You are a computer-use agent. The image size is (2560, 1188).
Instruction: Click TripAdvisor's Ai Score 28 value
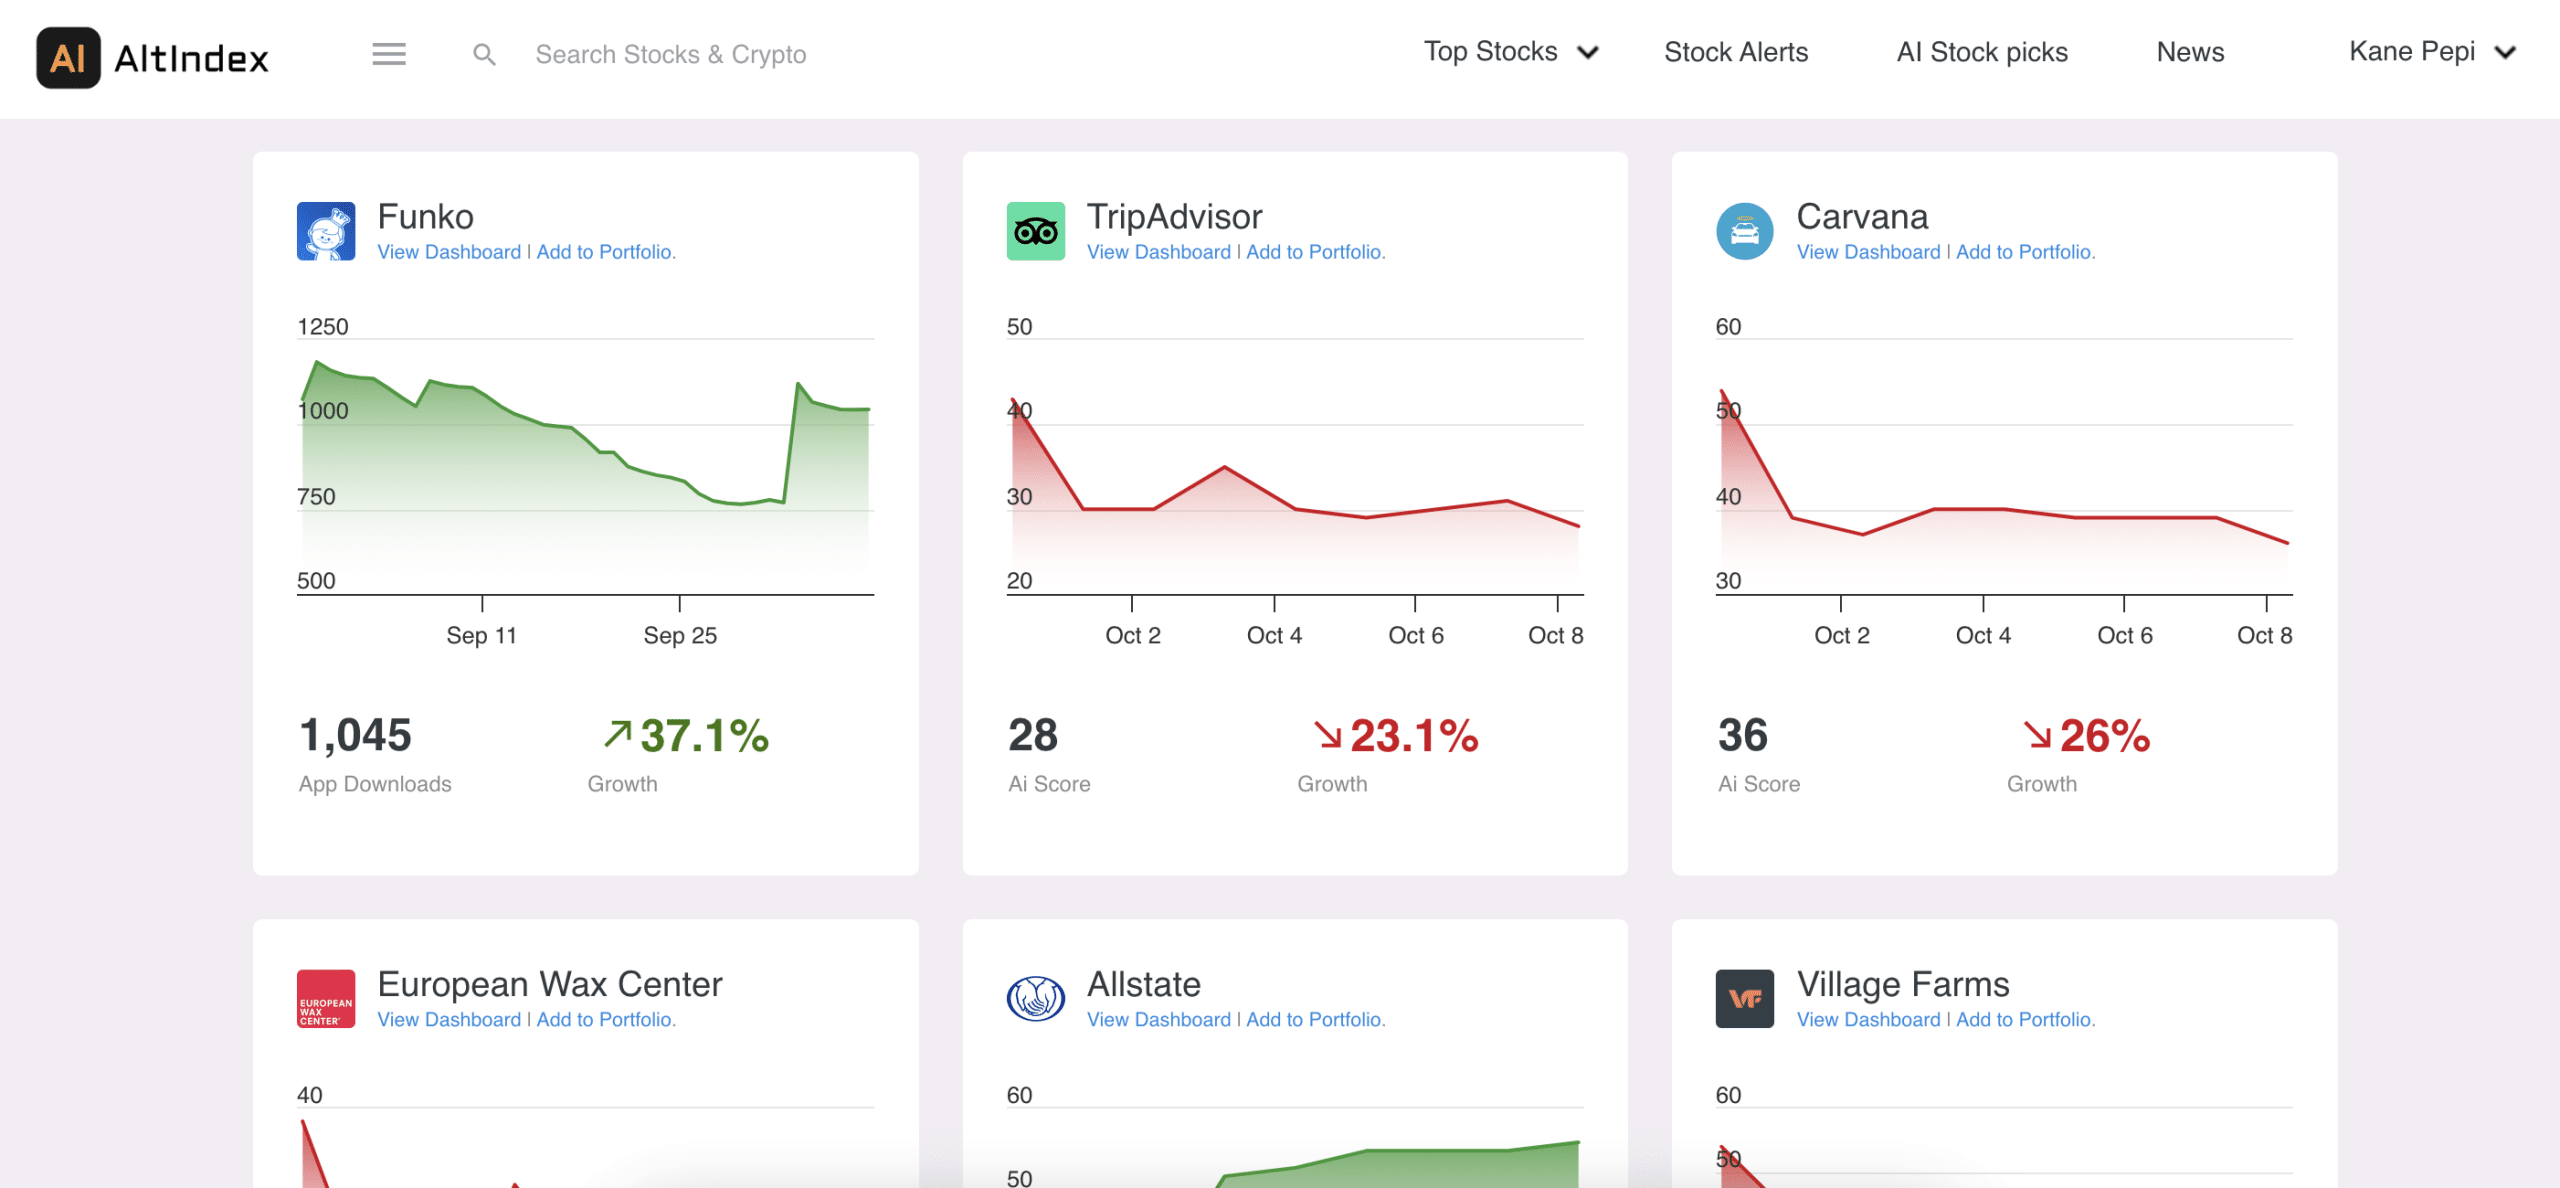tap(1033, 735)
